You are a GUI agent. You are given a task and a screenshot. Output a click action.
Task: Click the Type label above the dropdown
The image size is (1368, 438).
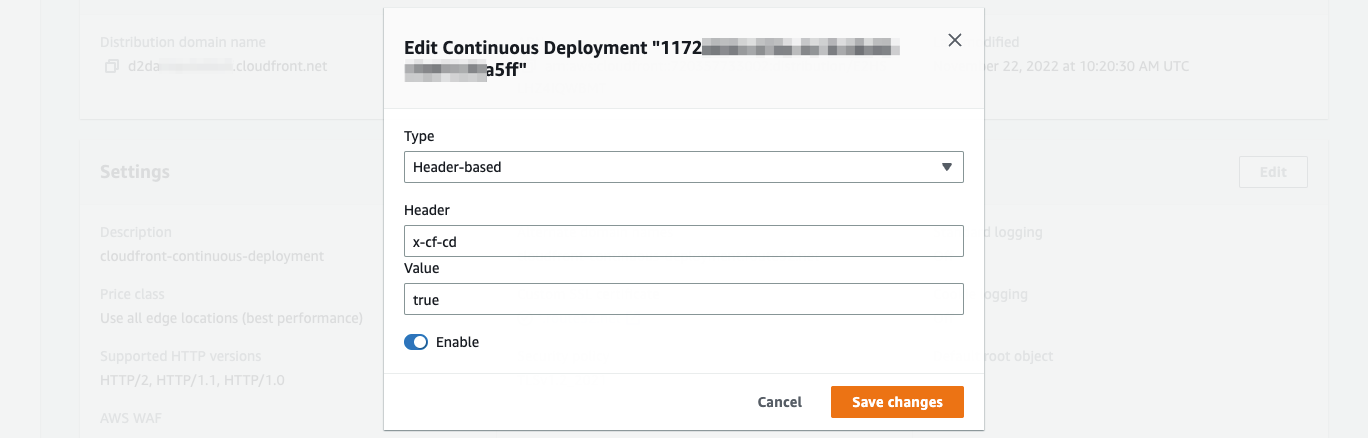(419, 136)
